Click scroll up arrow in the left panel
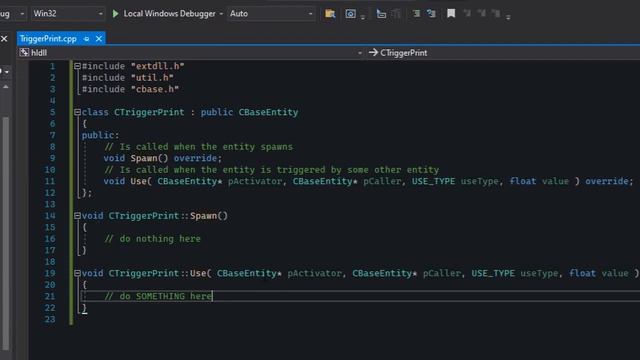The image size is (640, 360). point(6,87)
